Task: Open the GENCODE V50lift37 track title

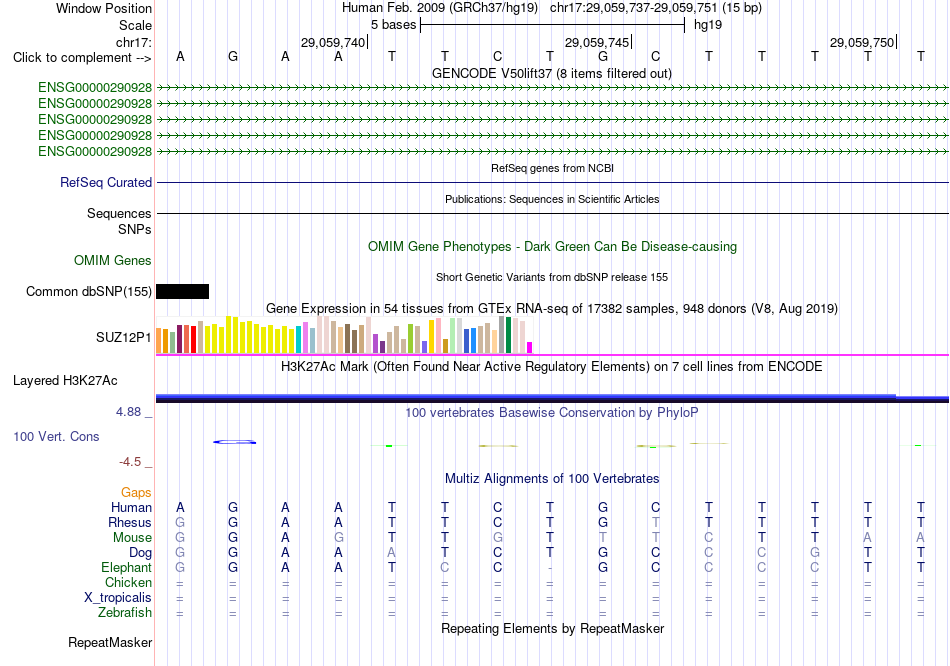Action: pyautogui.click(x=551, y=73)
